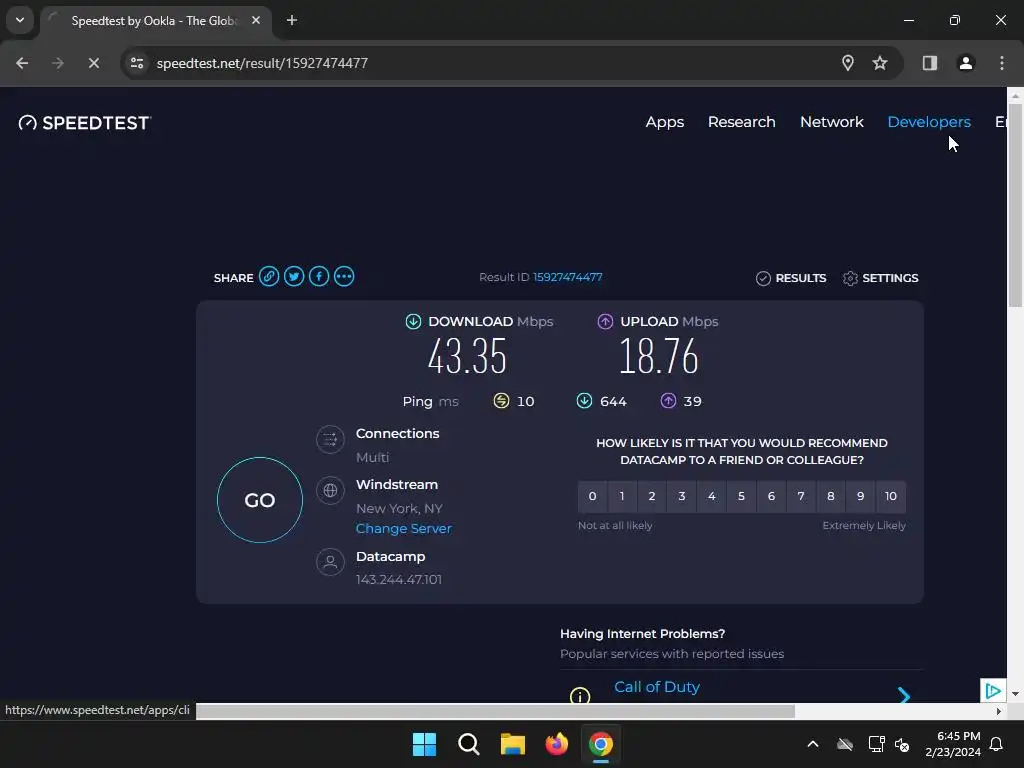Open the Developers menu
The image size is (1024, 768).
click(929, 122)
